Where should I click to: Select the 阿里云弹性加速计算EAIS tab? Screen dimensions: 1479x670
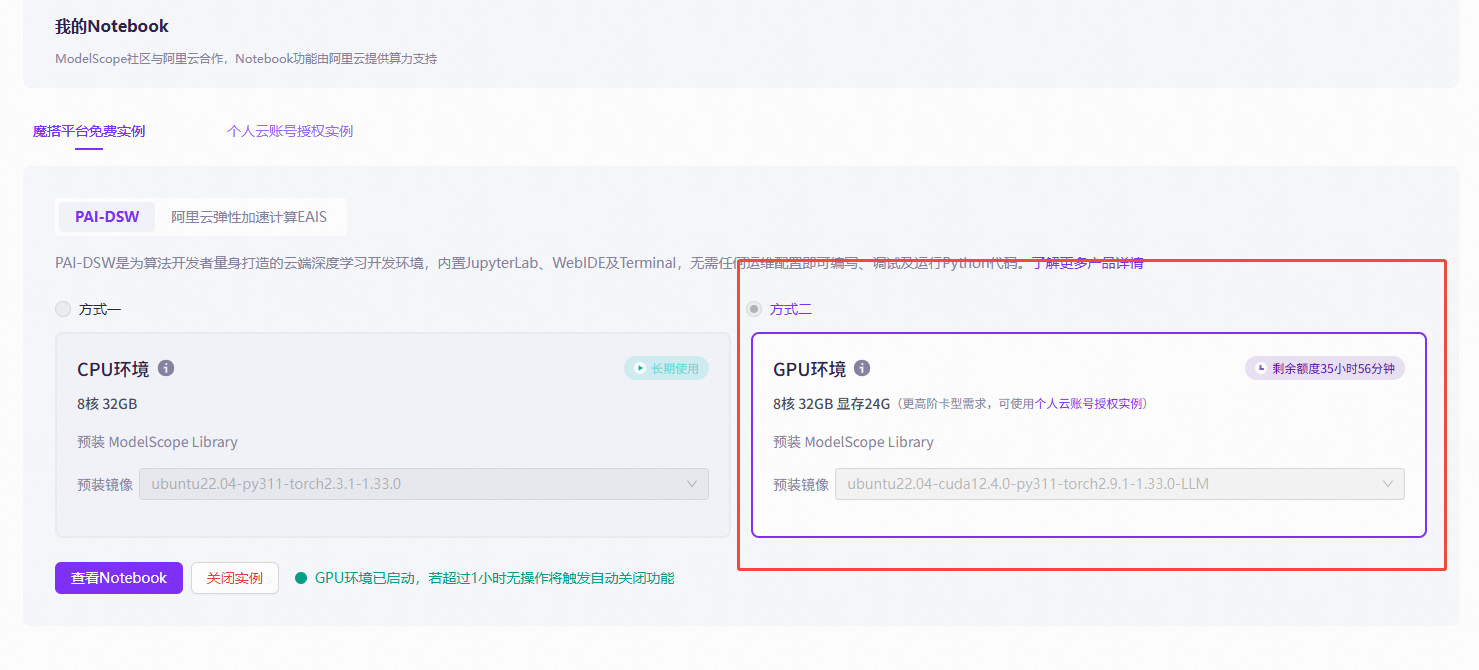pos(249,216)
